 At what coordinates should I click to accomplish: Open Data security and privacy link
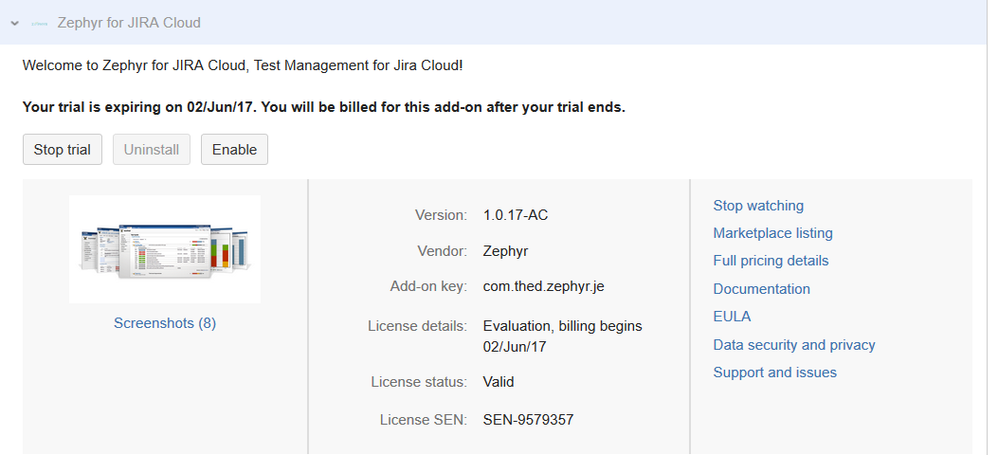[x=793, y=345]
